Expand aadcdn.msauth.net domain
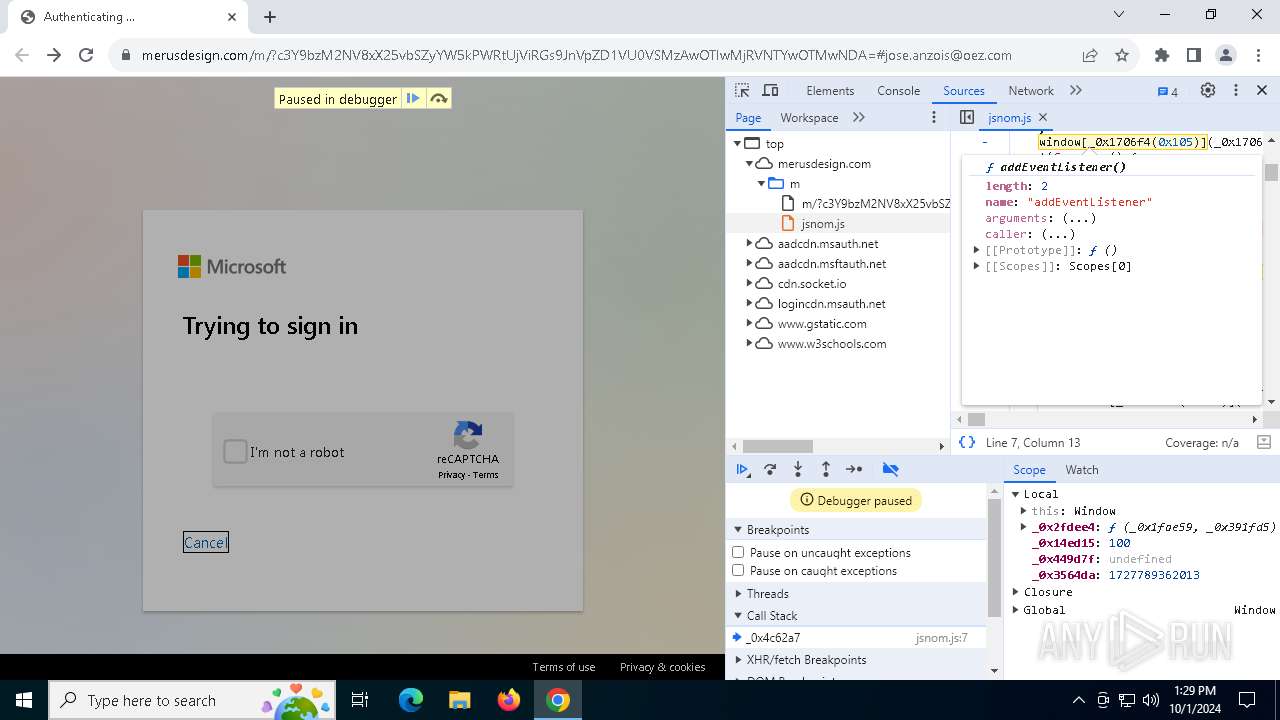 tap(749, 243)
